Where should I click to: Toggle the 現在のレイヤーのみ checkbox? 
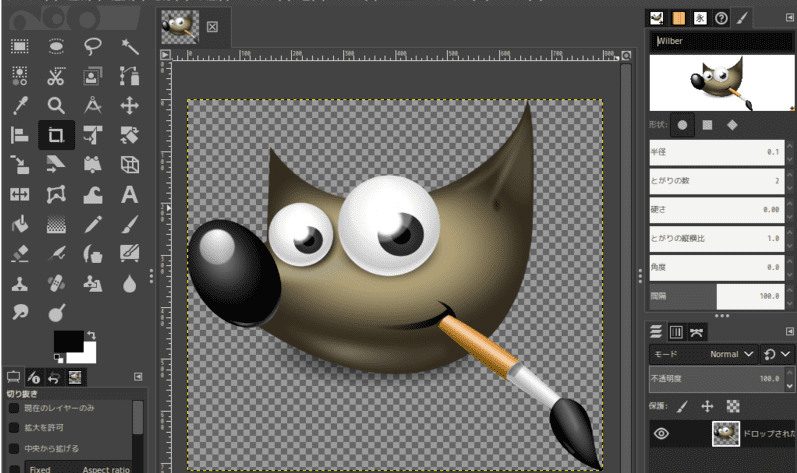(x=14, y=408)
